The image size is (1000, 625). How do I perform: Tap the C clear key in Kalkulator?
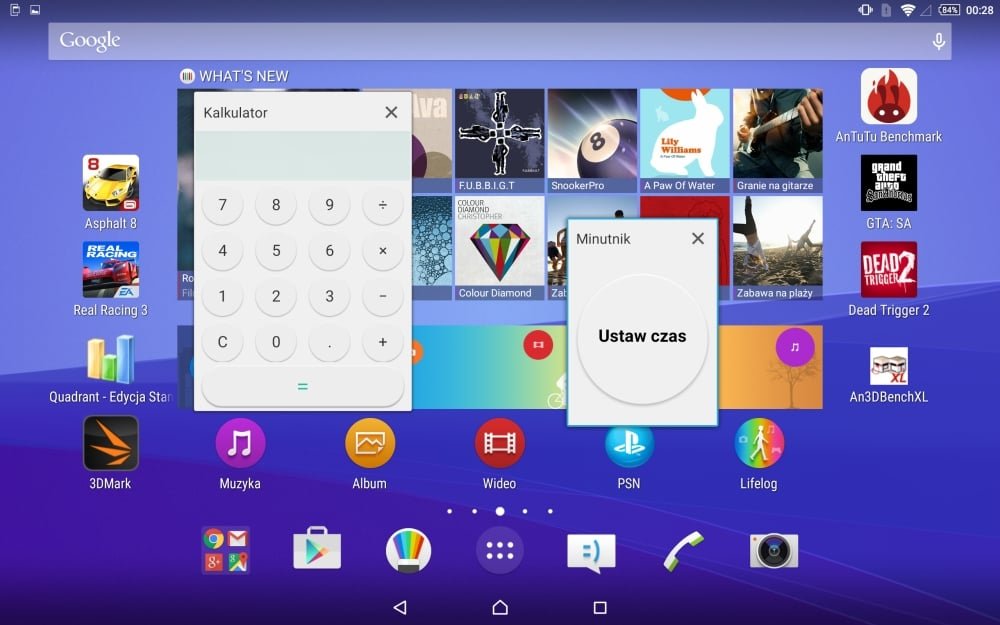(223, 342)
